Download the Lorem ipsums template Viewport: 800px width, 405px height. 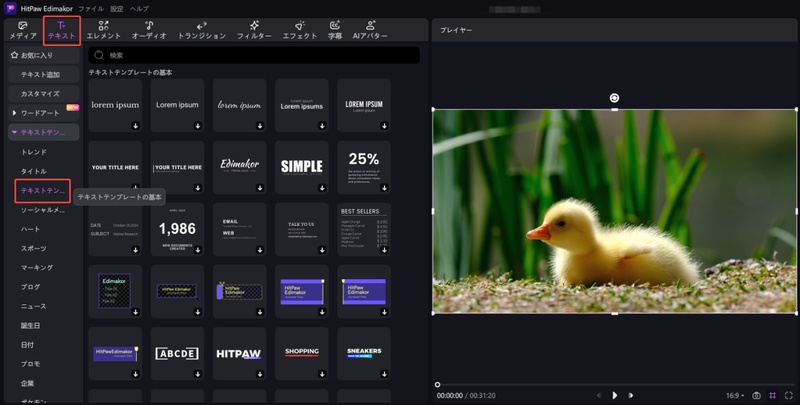[322, 125]
